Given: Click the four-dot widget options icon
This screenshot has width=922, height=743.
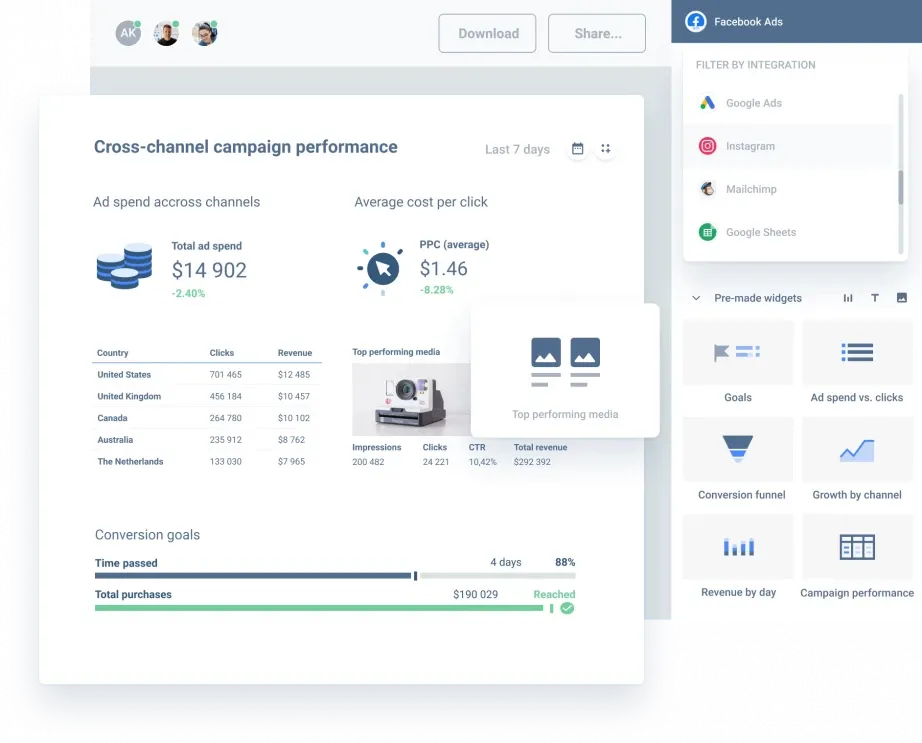Looking at the screenshot, I should pos(605,148).
